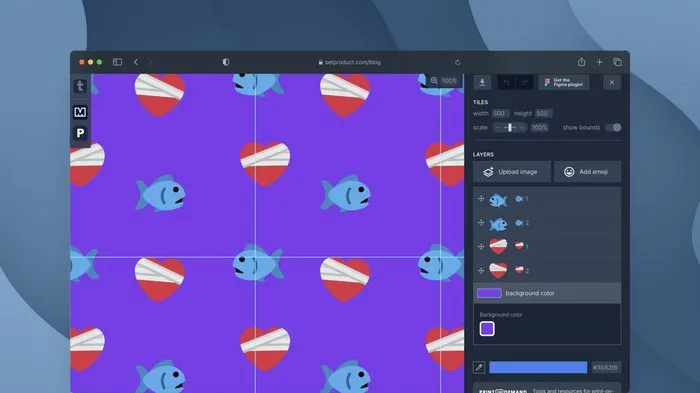Select fish layer 1 thumbnail
The height and width of the screenshot is (393, 700).
click(x=498, y=200)
